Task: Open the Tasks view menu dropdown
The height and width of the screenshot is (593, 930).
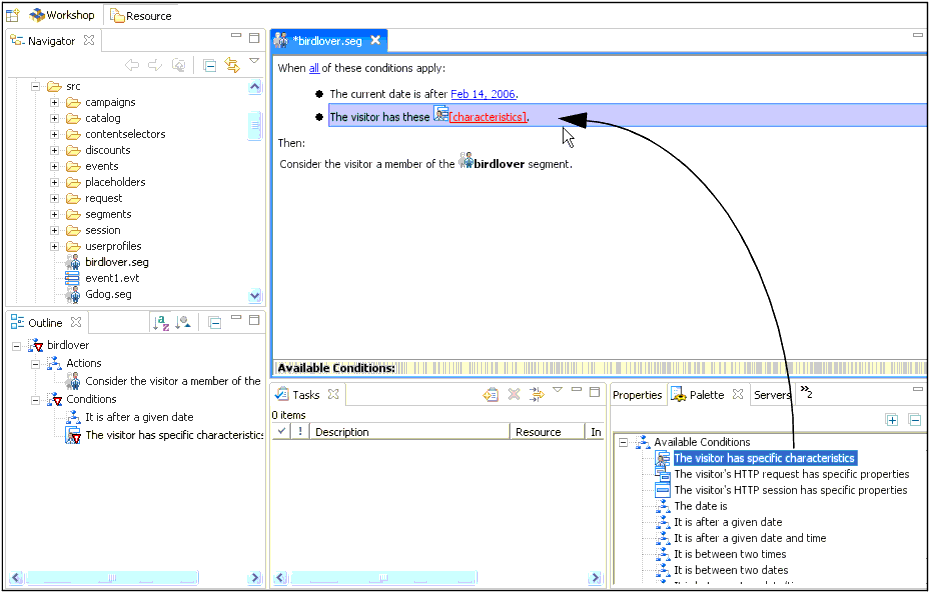Action: [558, 390]
